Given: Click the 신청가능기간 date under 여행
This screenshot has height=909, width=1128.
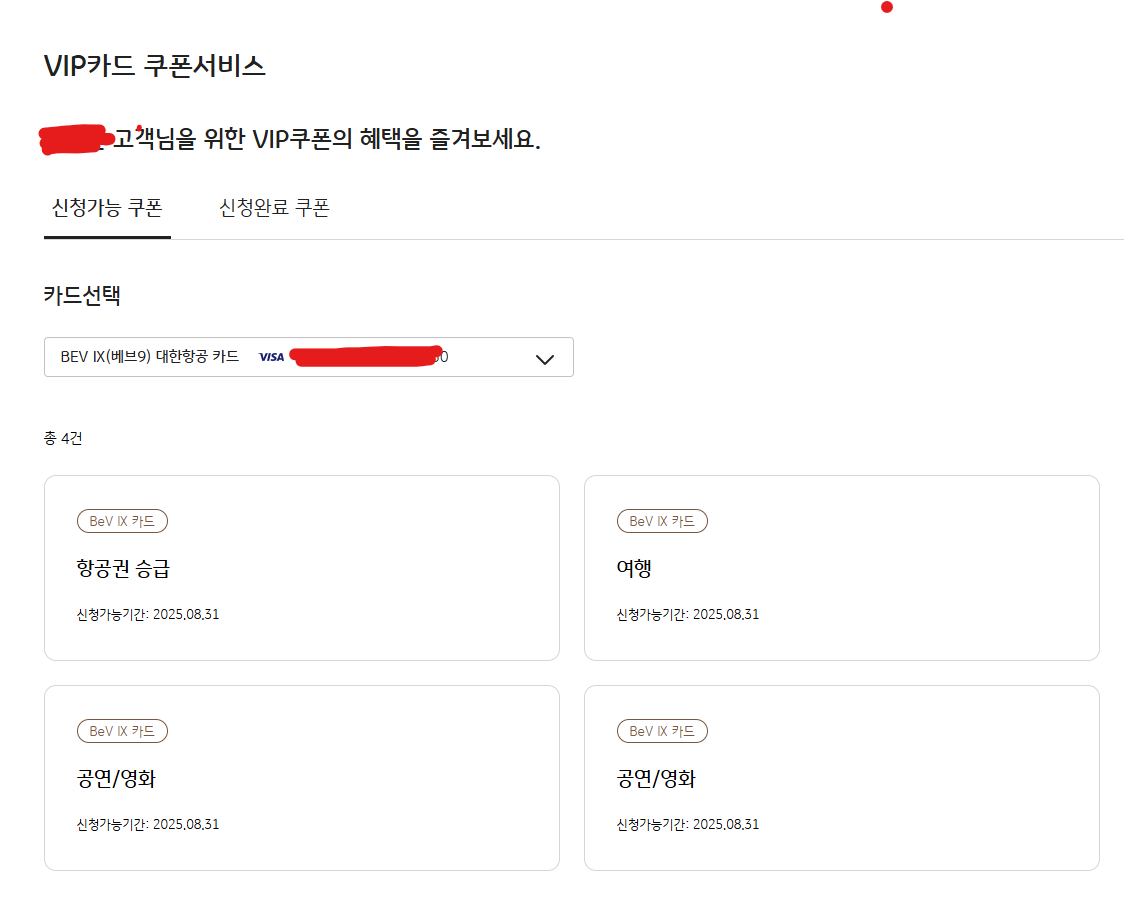Looking at the screenshot, I should point(687,614).
